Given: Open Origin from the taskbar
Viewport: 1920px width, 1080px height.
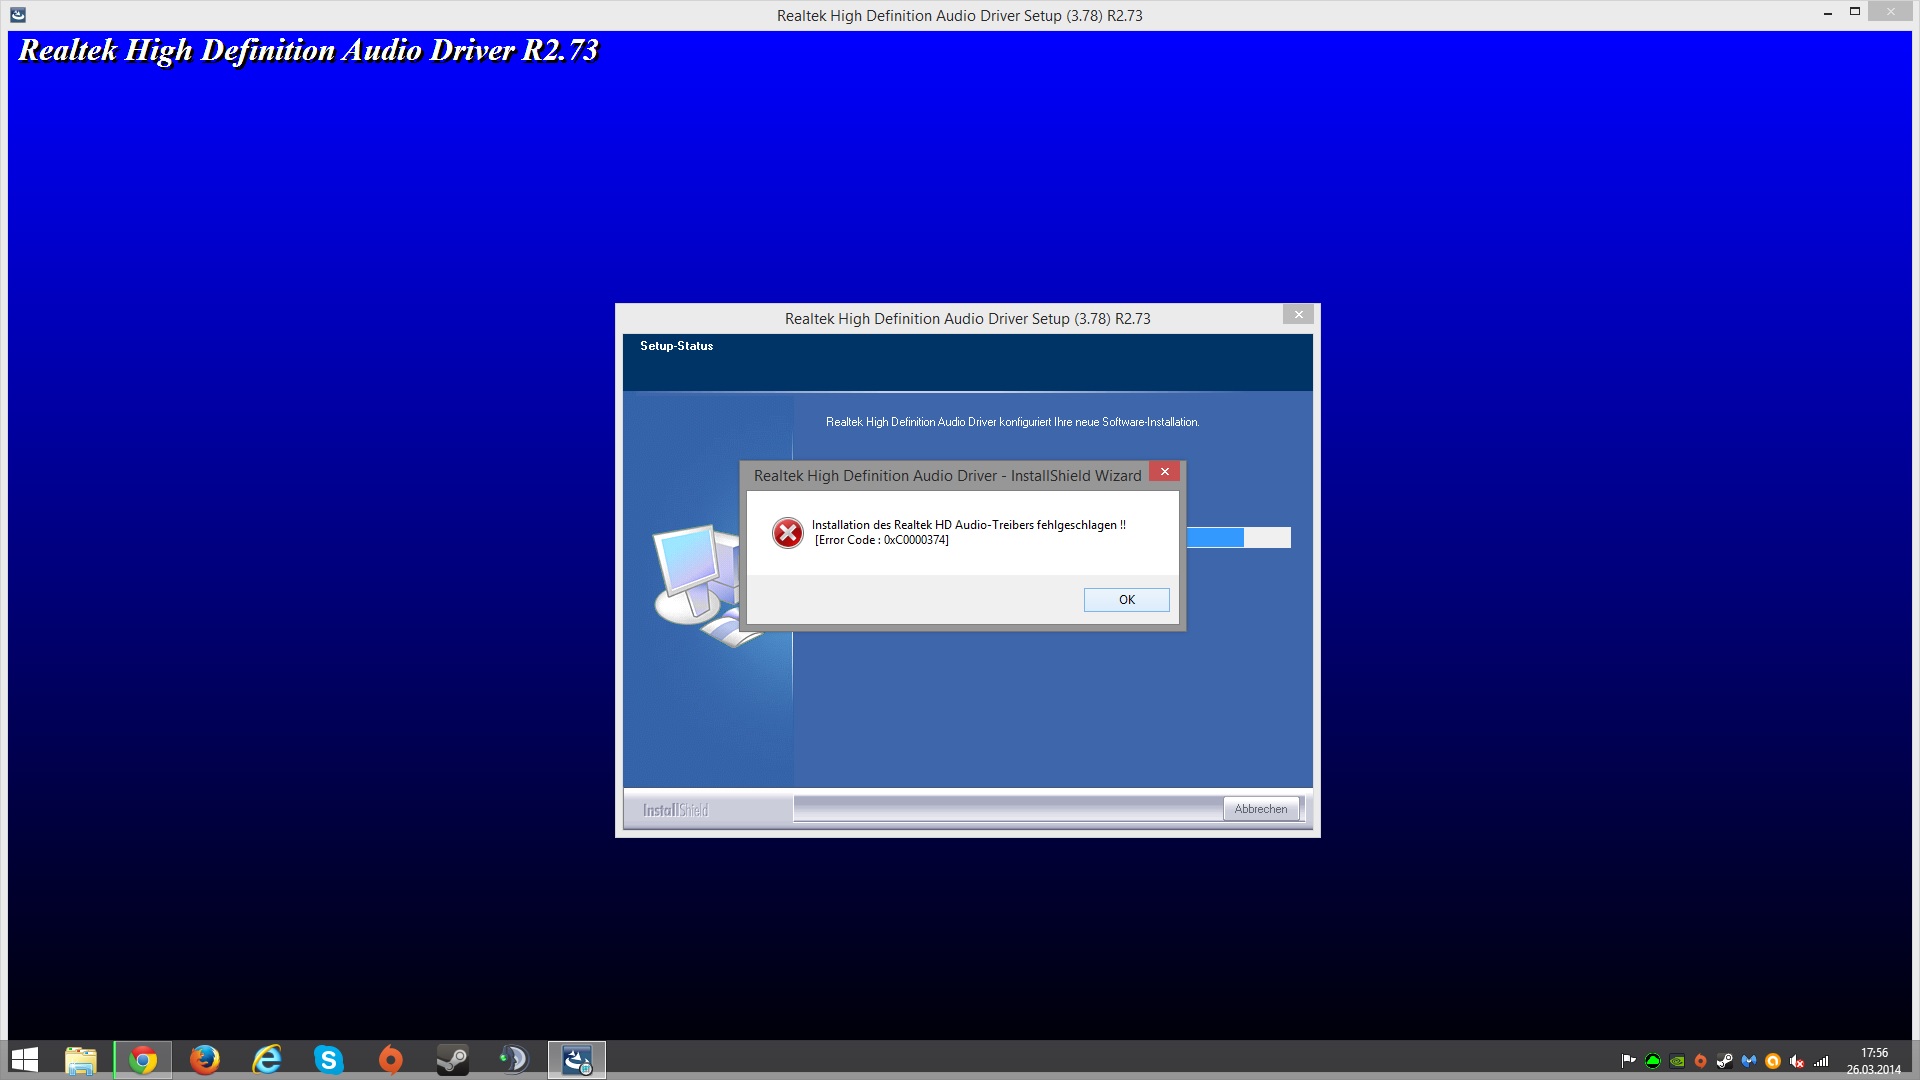Looking at the screenshot, I should tap(390, 1060).
